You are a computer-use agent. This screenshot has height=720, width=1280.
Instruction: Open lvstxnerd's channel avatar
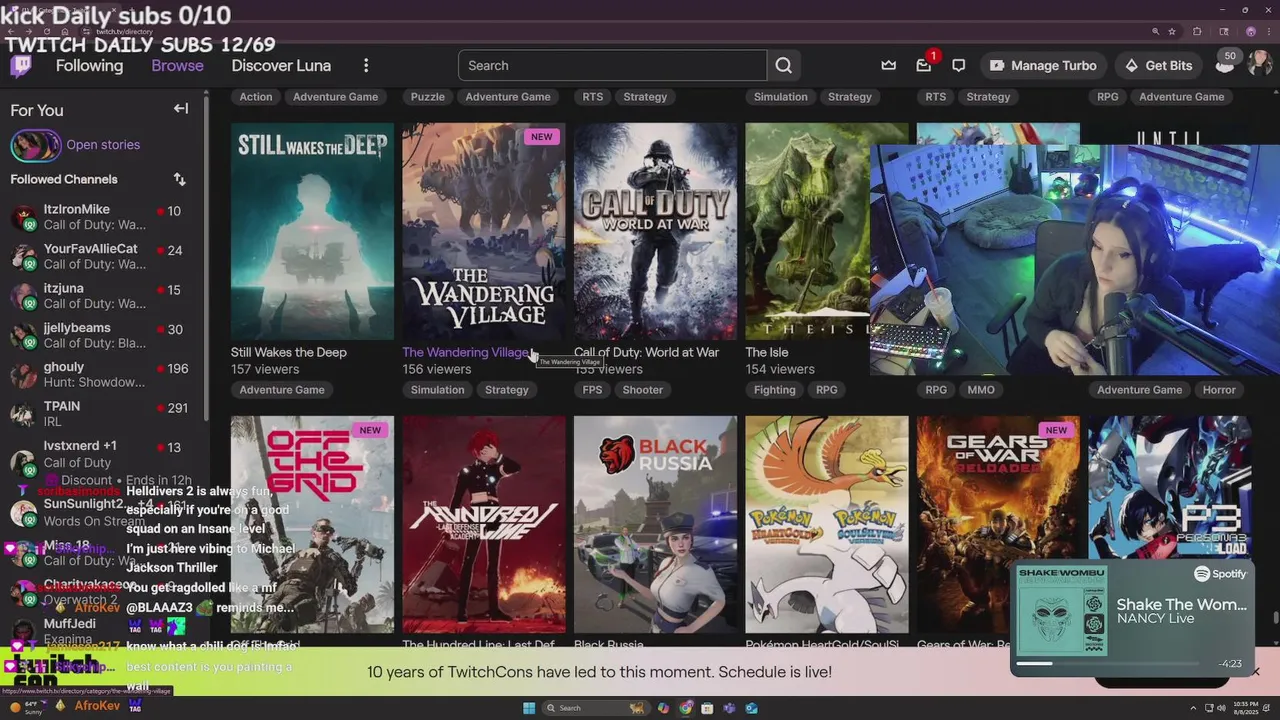24,462
